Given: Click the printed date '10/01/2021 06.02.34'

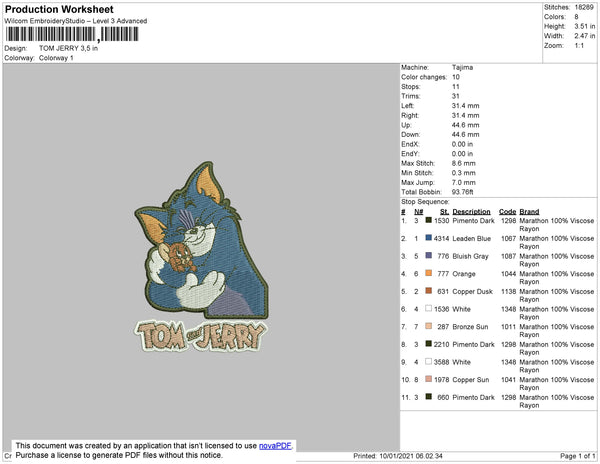Looking at the screenshot, I should pos(411,456).
